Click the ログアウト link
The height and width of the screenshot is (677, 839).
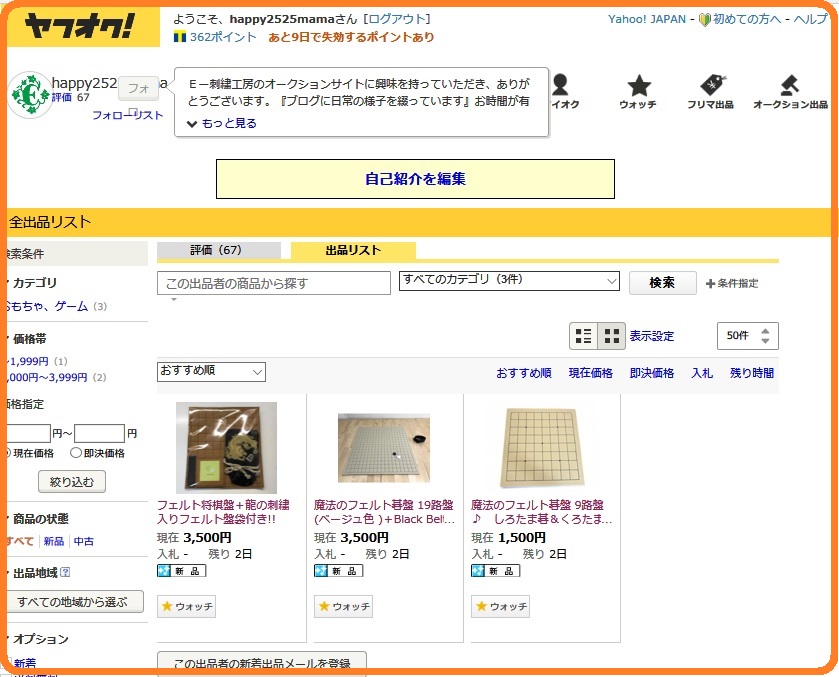click(396, 19)
